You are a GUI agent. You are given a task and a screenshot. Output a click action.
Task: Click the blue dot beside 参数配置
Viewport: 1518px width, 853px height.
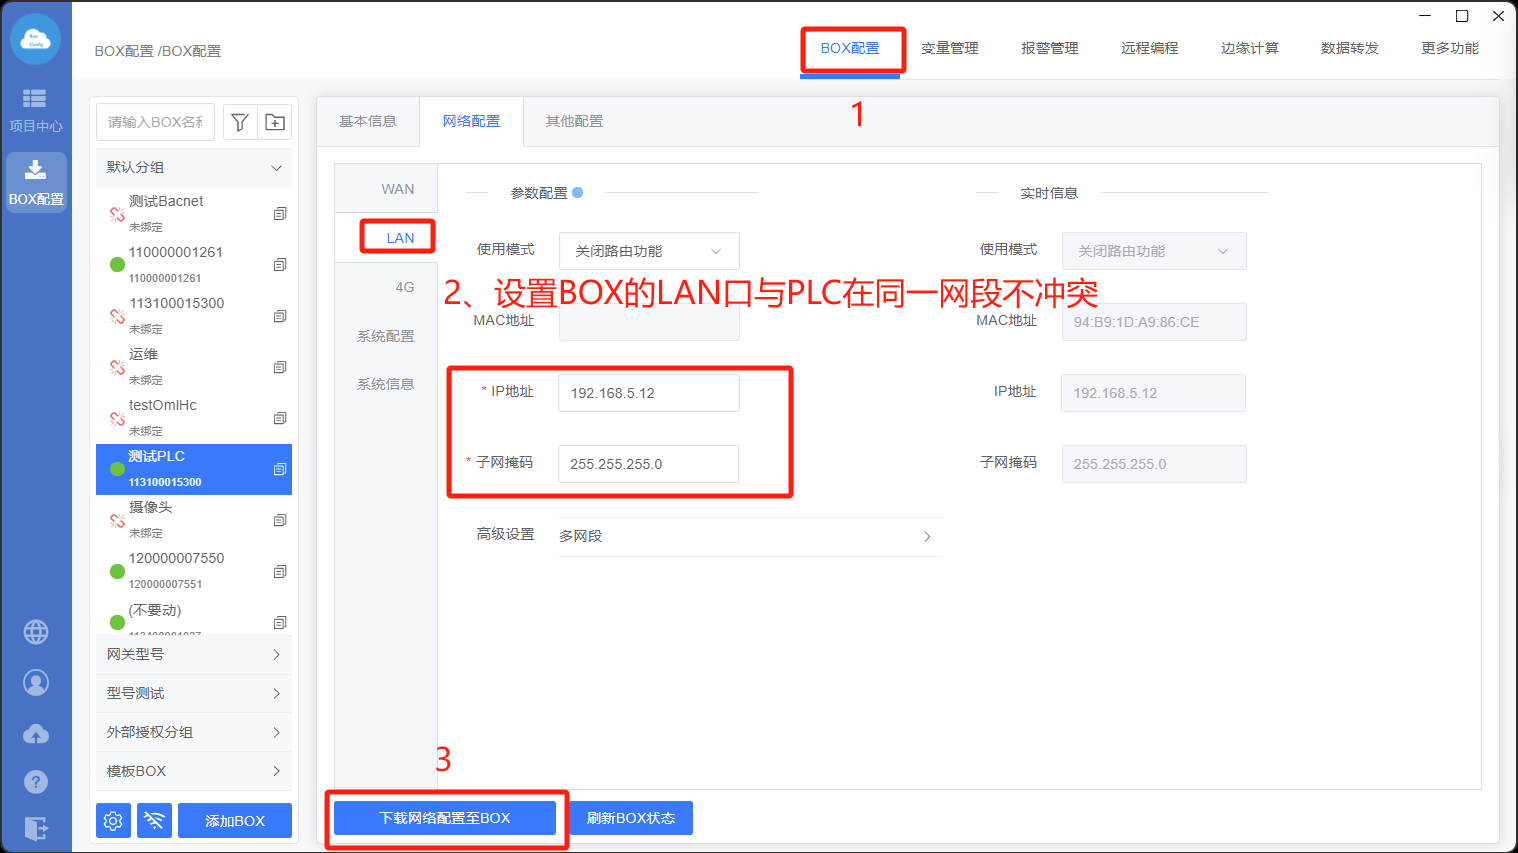point(577,193)
